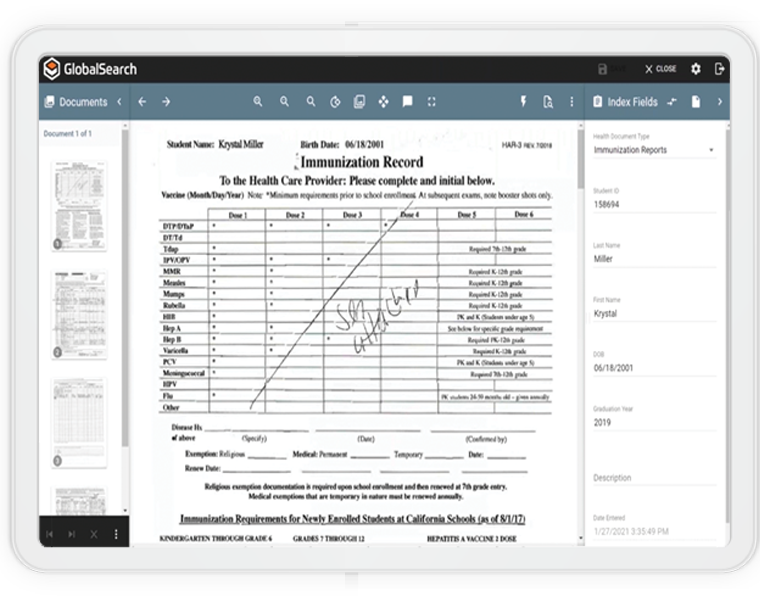This screenshot has height=599, width=760.
Task: Click the Index Fields swap arrows icon
Action: click(x=672, y=102)
